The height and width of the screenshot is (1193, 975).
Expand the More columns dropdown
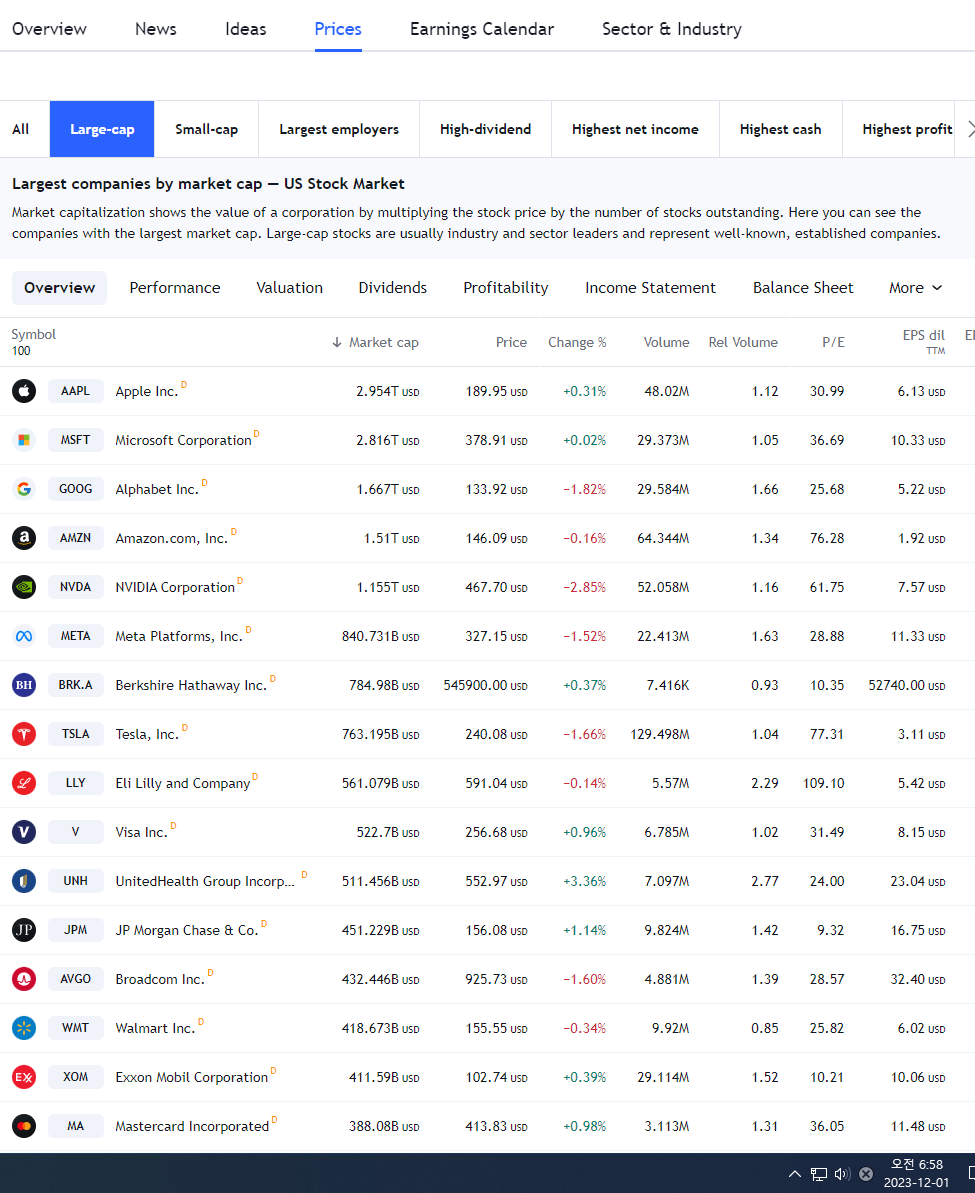click(x=916, y=288)
